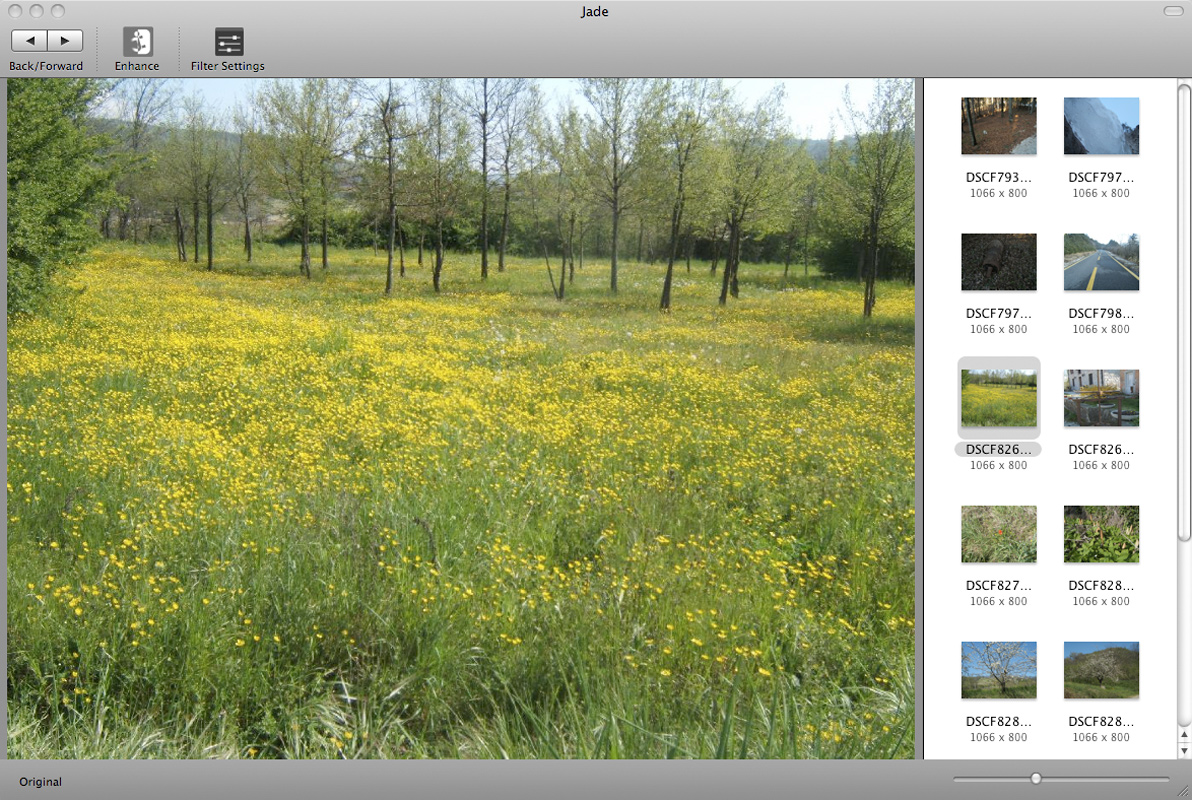Image resolution: width=1192 pixels, height=800 pixels.
Task: Click the "DSCF827..." file name label
Action: [998, 586]
